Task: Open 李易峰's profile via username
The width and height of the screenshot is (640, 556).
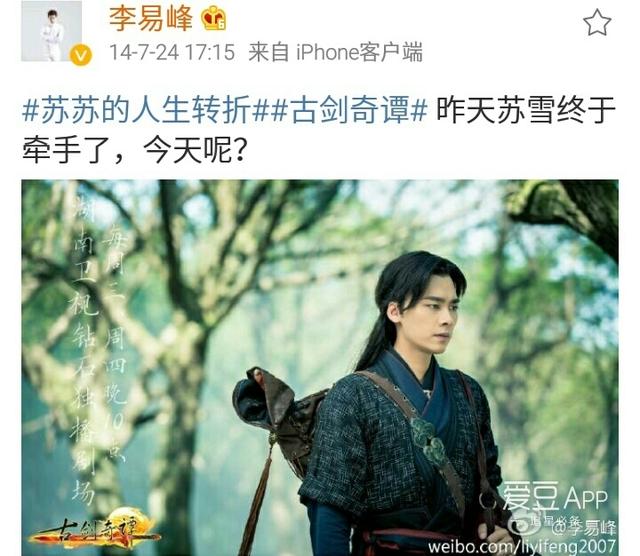Action: (x=151, y=19)
